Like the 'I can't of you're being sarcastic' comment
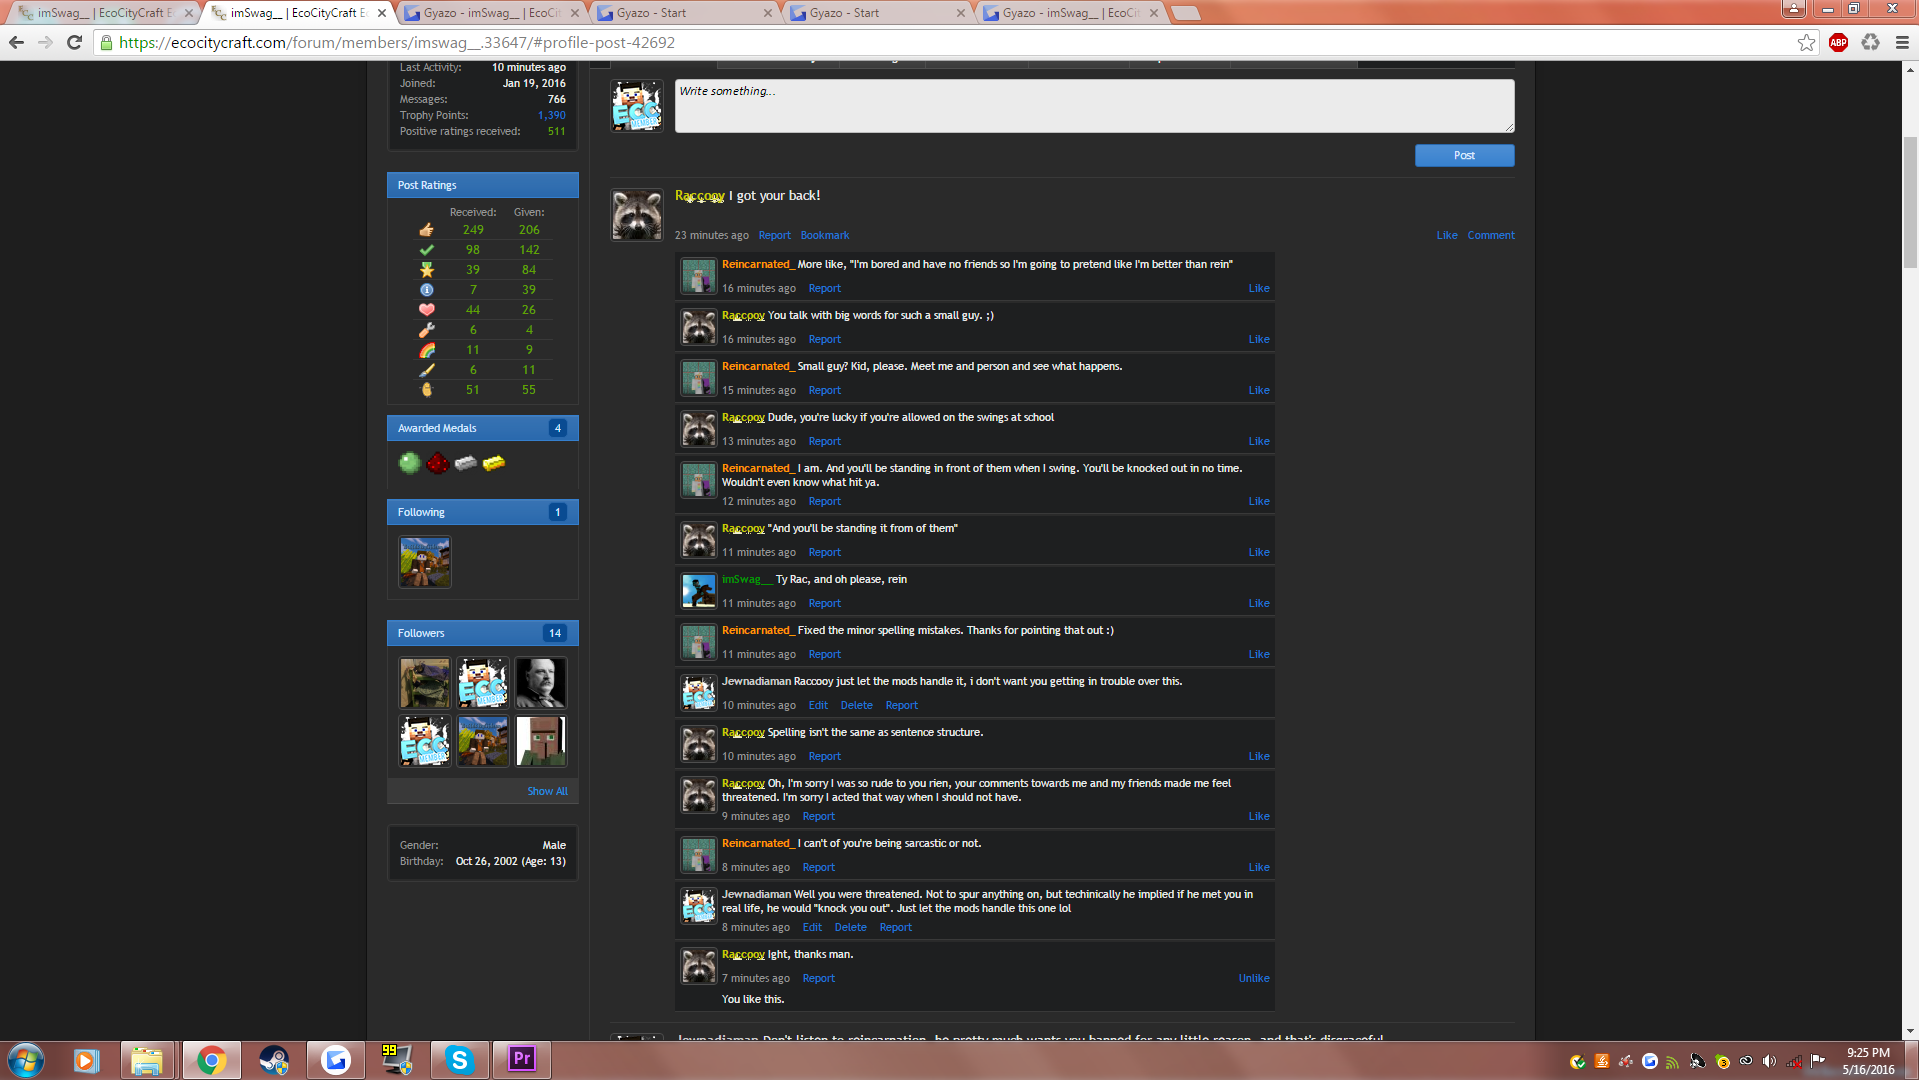This screenshot has height=1080, width=1919. pos(1258,867)
